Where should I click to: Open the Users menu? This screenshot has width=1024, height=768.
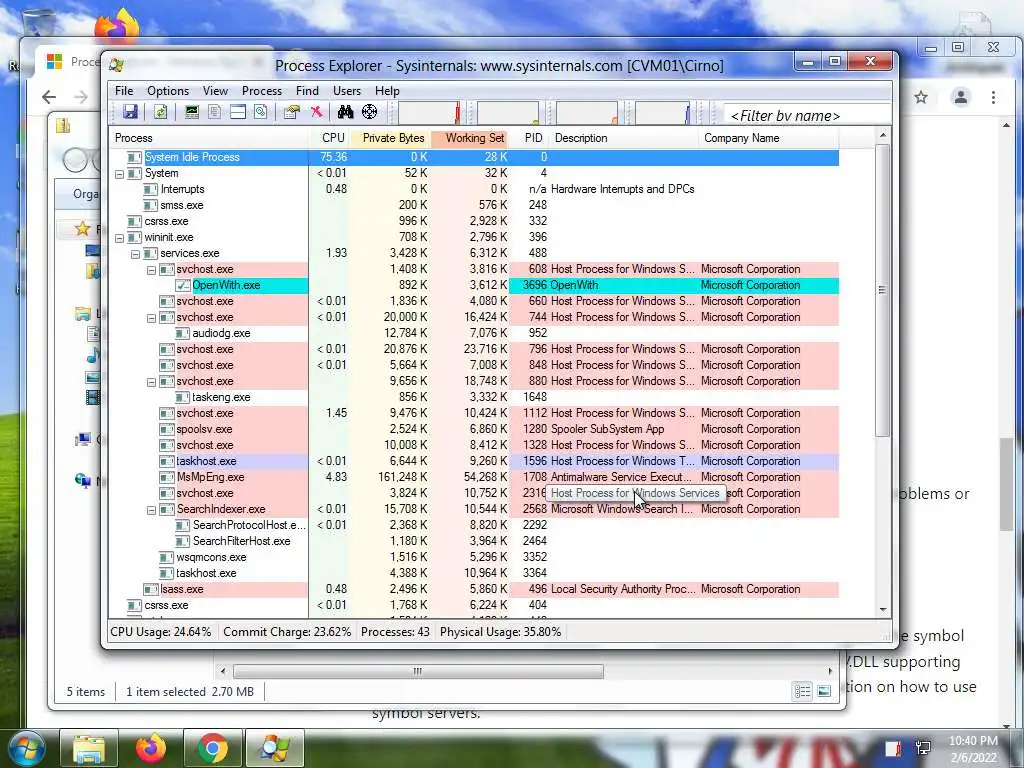[347, 91]
